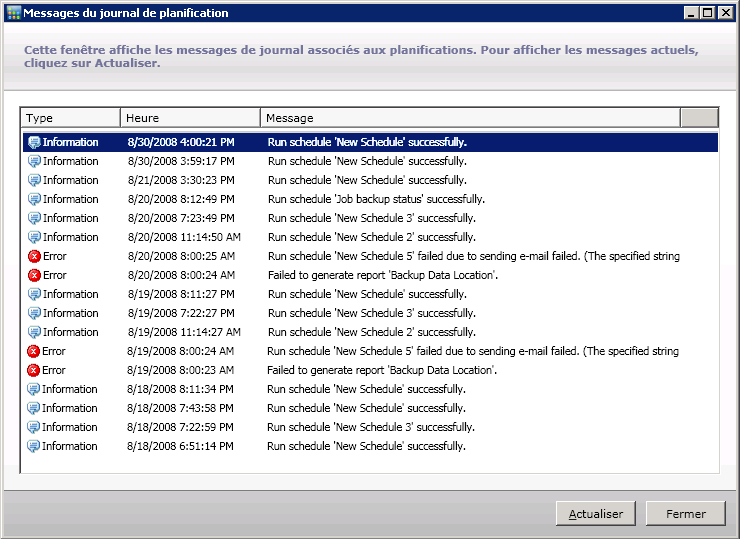Click the Information icon at 8/18/2008 6:51:14 PM
Viewport: 740px width, 539px height.
pos(34,446)
